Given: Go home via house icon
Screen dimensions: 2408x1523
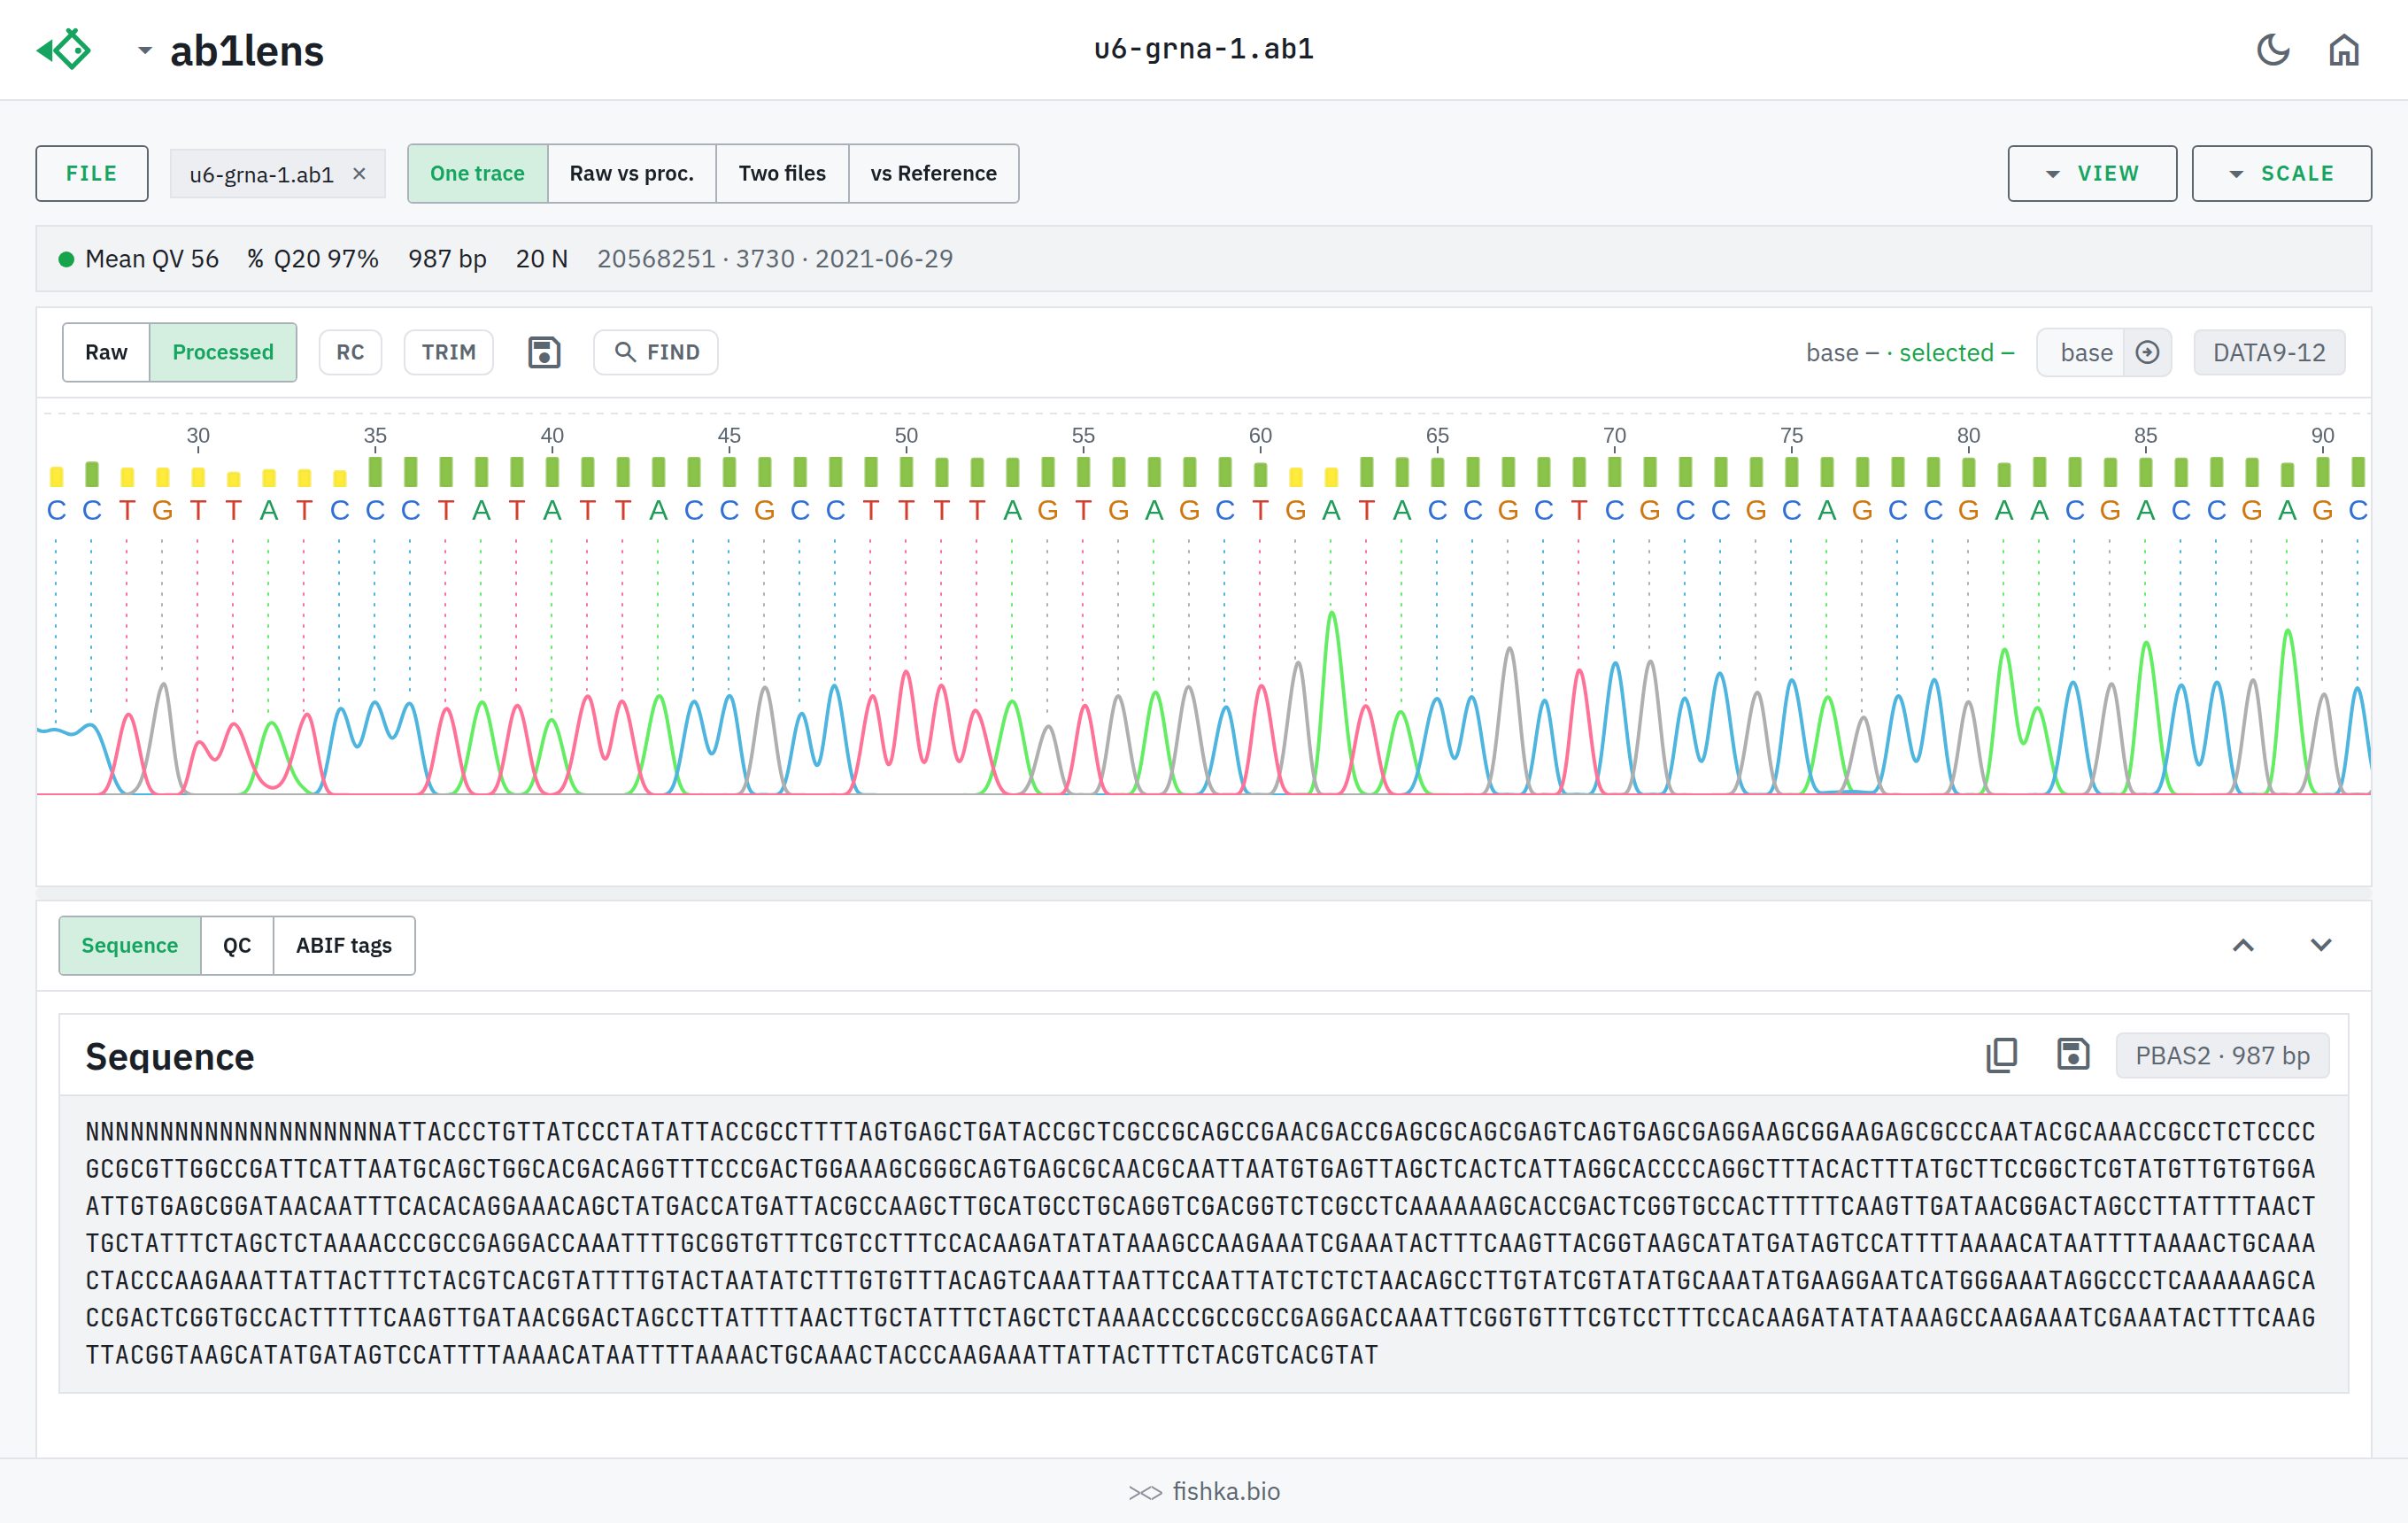Looking at the screenshot, I should coord(2343,49).
